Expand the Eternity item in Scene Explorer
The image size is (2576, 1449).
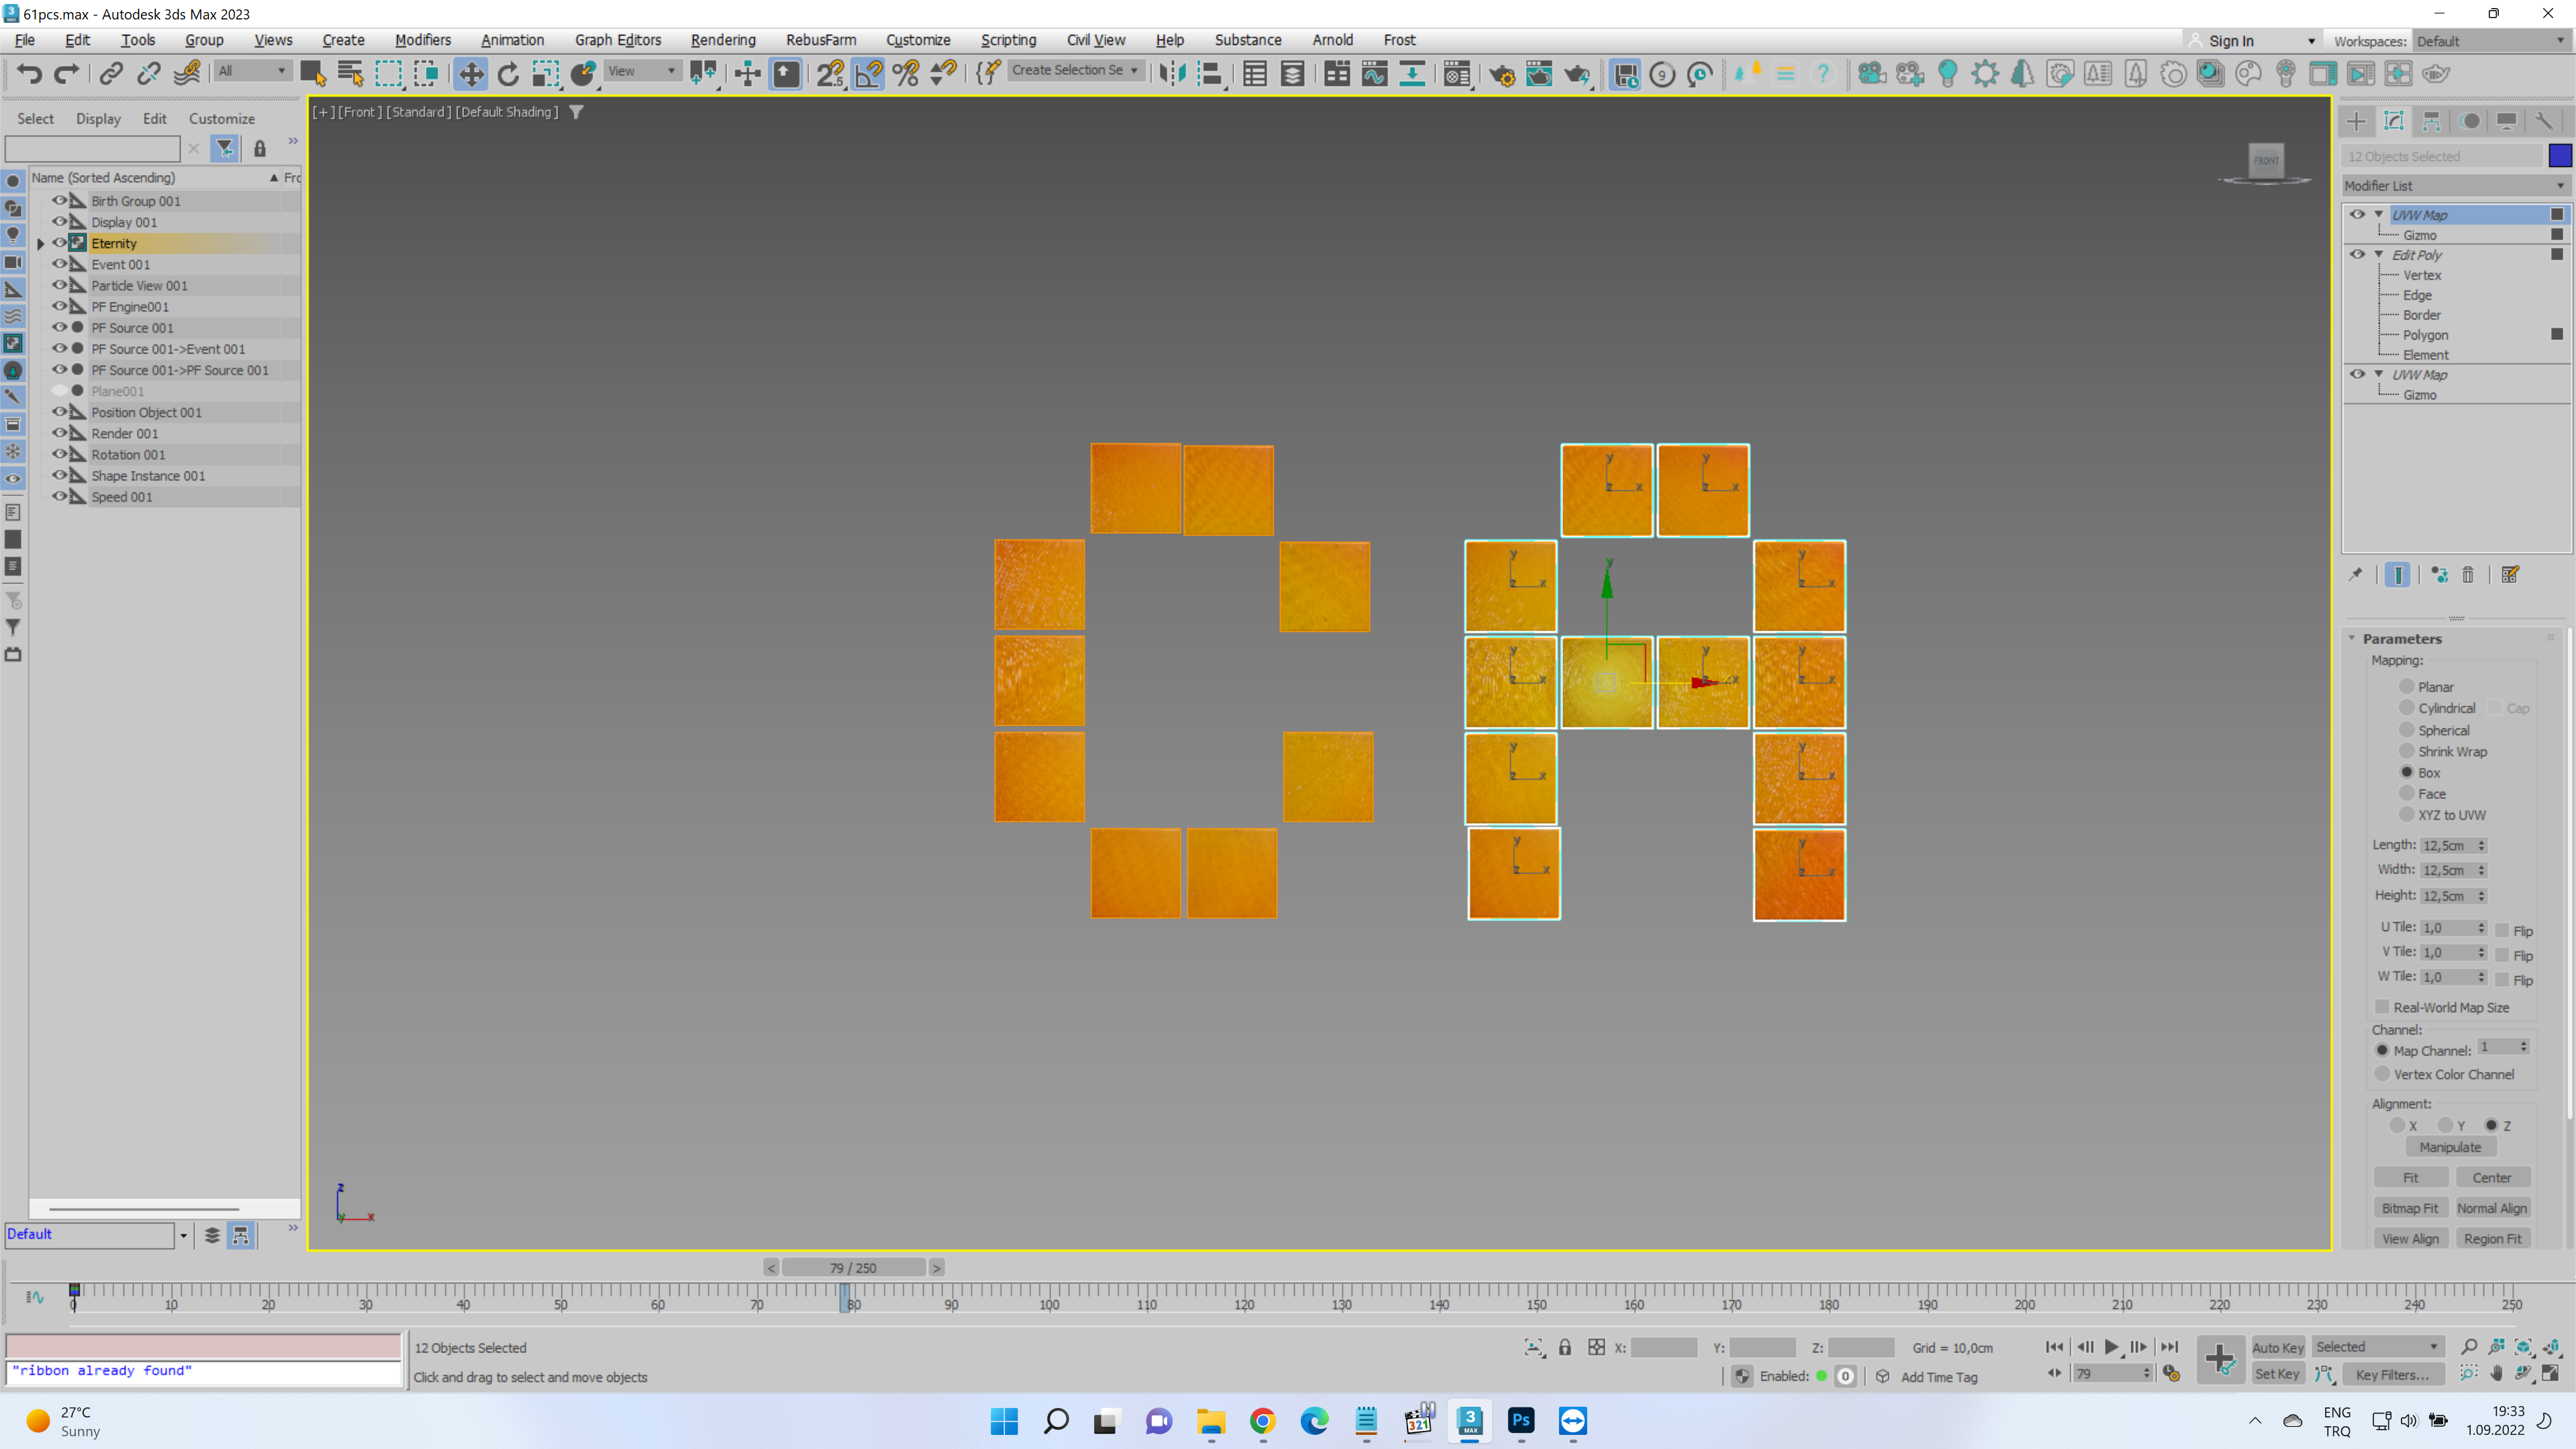(x=41, y=243)
